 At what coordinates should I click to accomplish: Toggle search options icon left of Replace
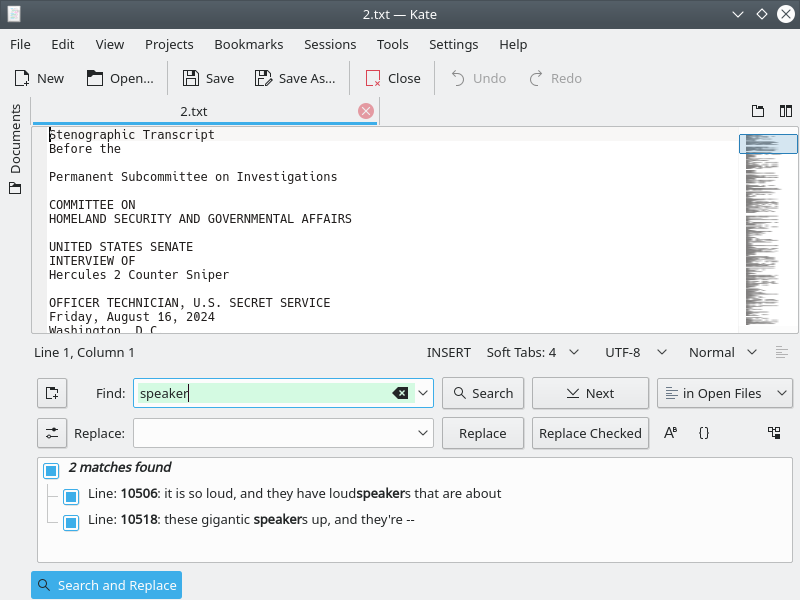(x=52, y=433)
